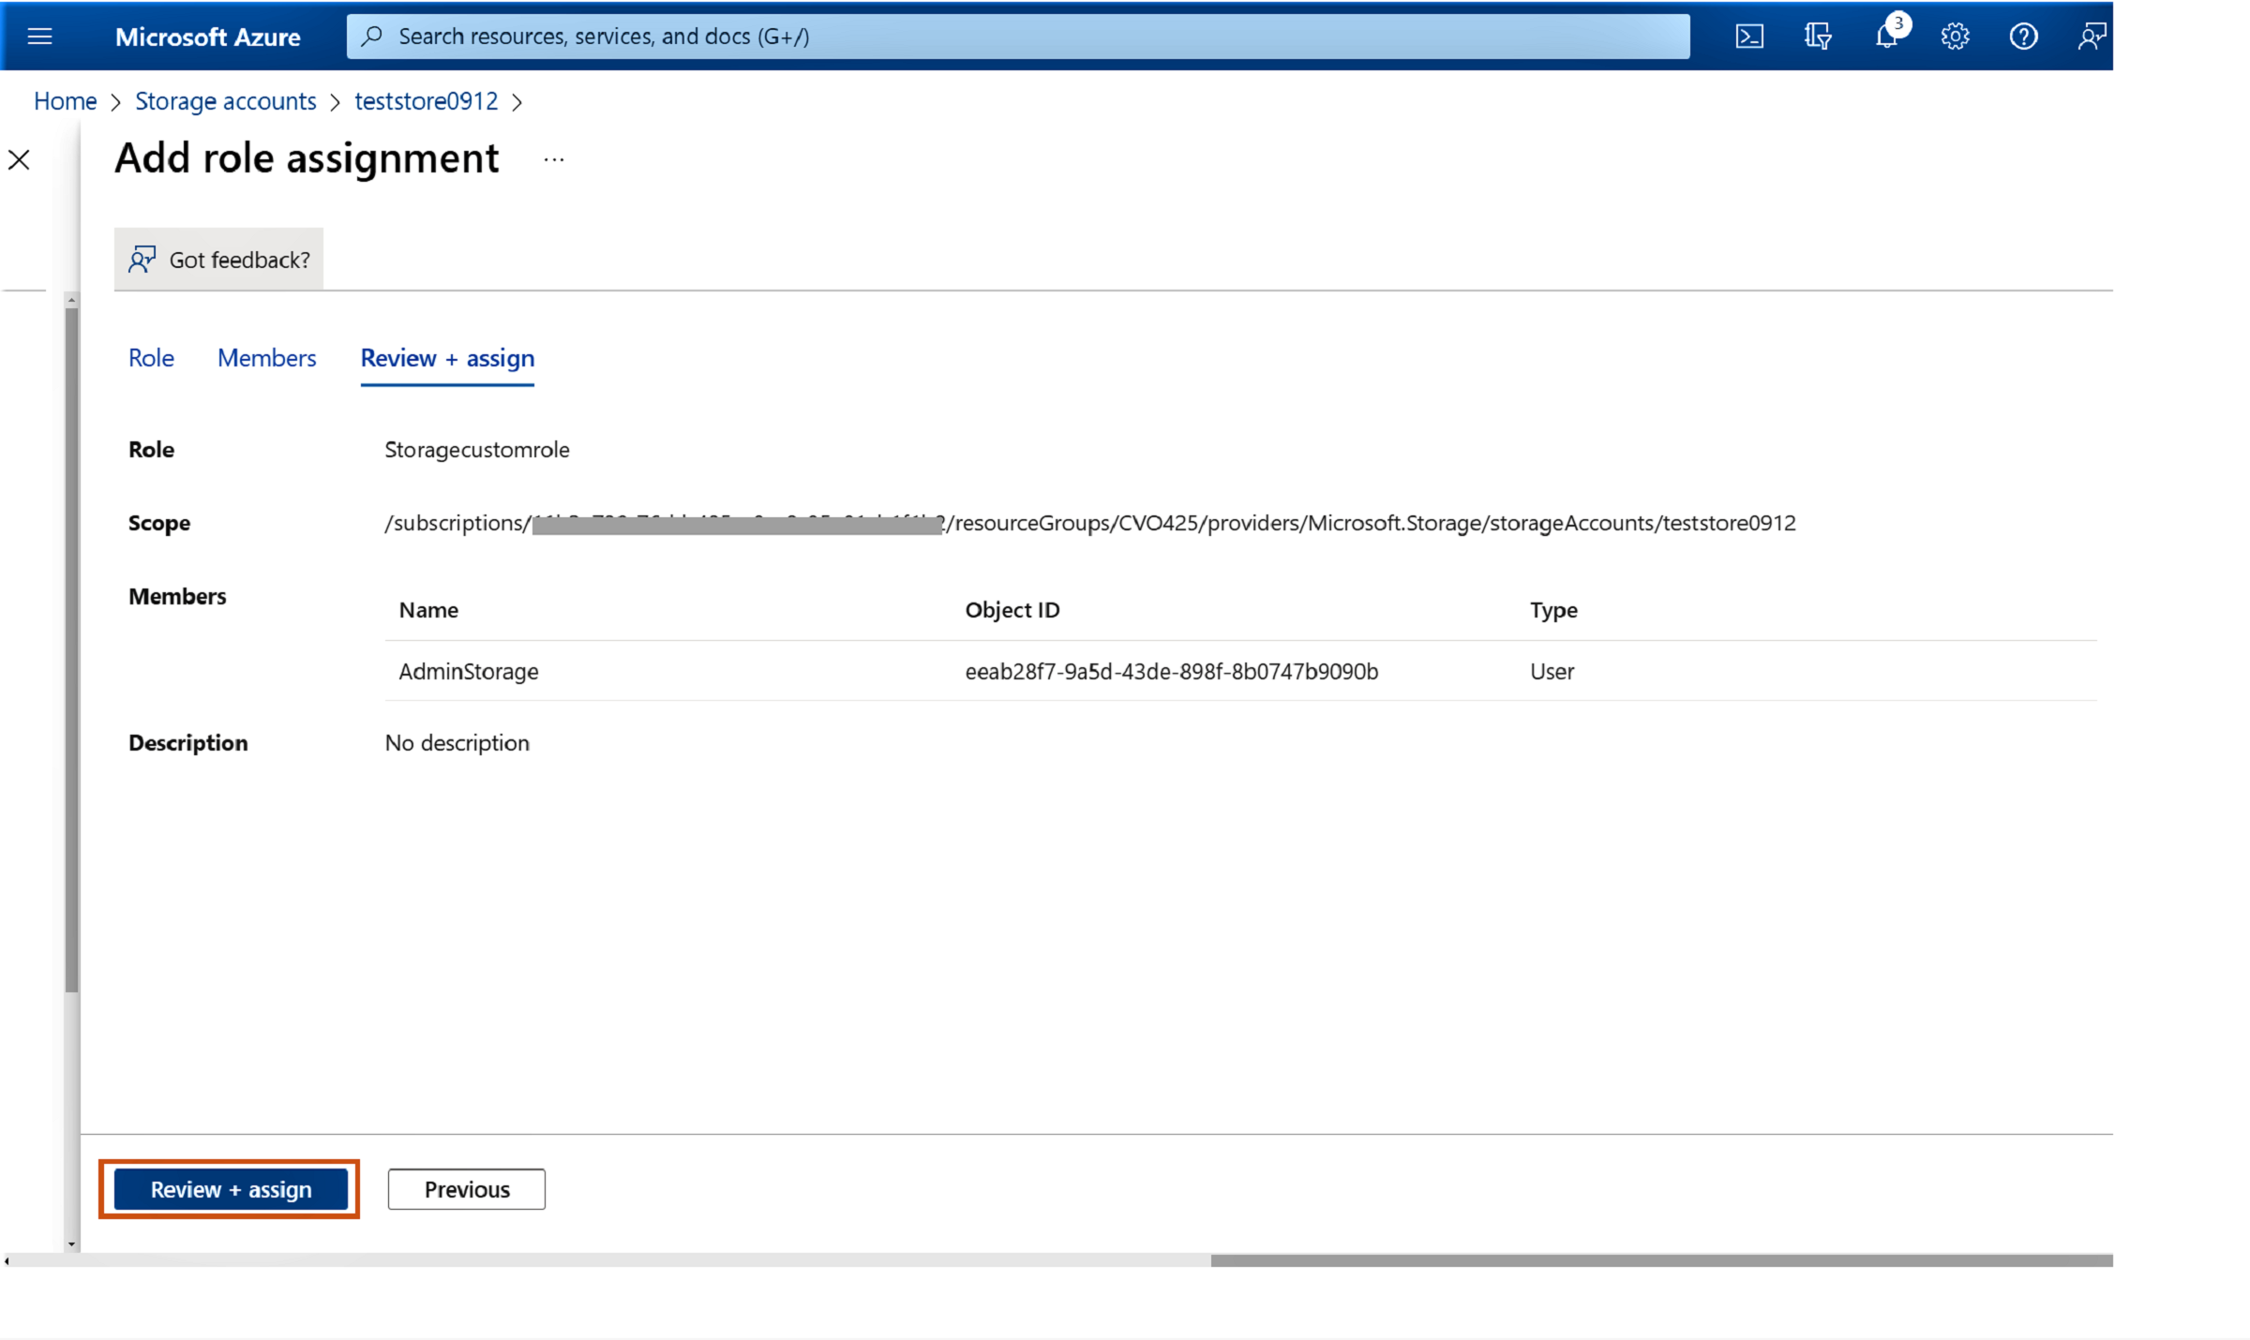Open the ellipsis more options menu
This screenshot has width=2250, height=1340.
click(x=554, y=160)
